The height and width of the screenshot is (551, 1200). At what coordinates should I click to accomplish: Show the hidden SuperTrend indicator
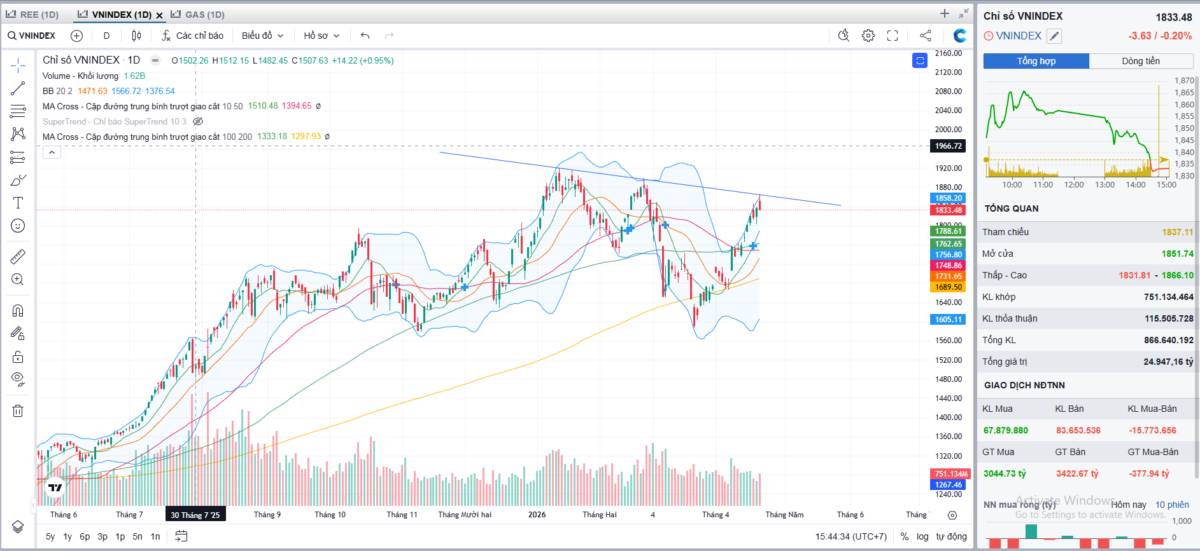[197, 121]
